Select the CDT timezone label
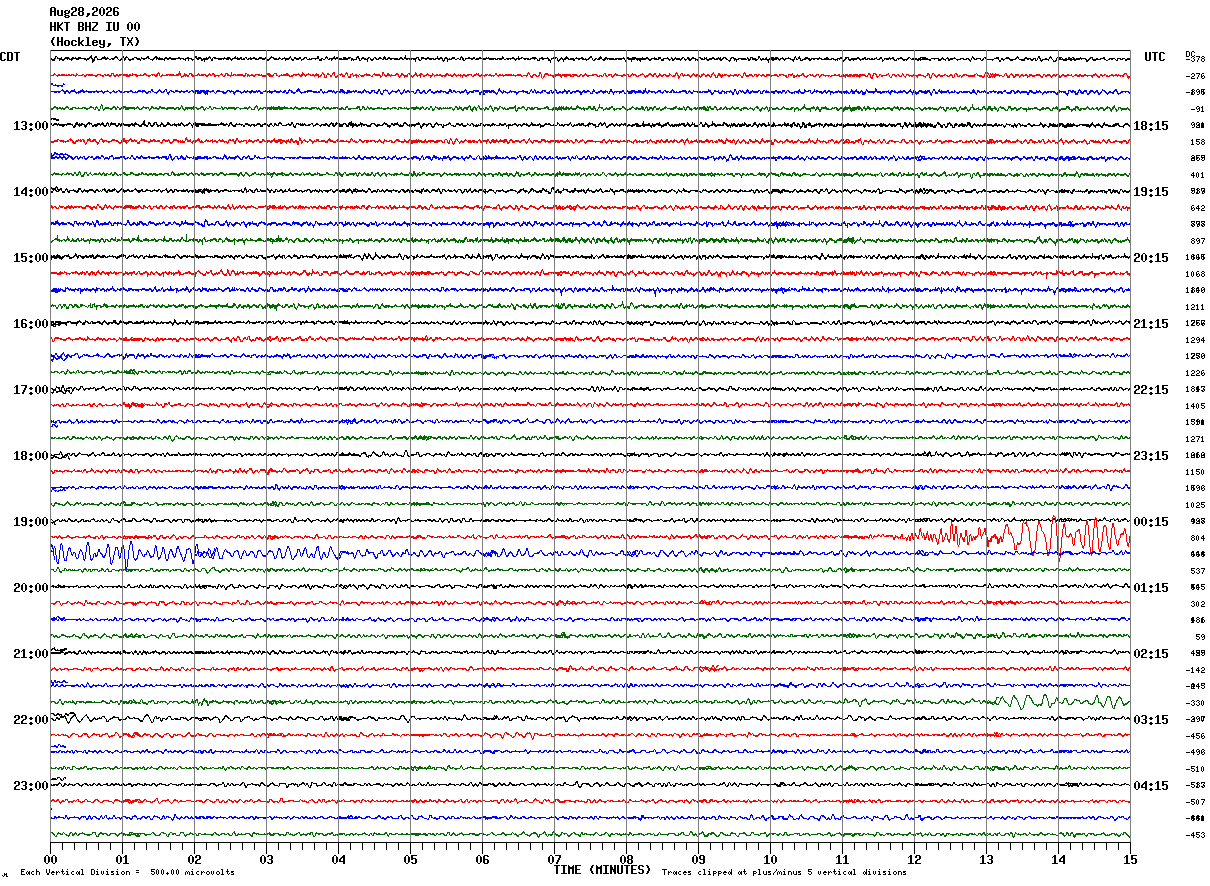This screenshot has width=1210, height=886. (x=10, y=57)
